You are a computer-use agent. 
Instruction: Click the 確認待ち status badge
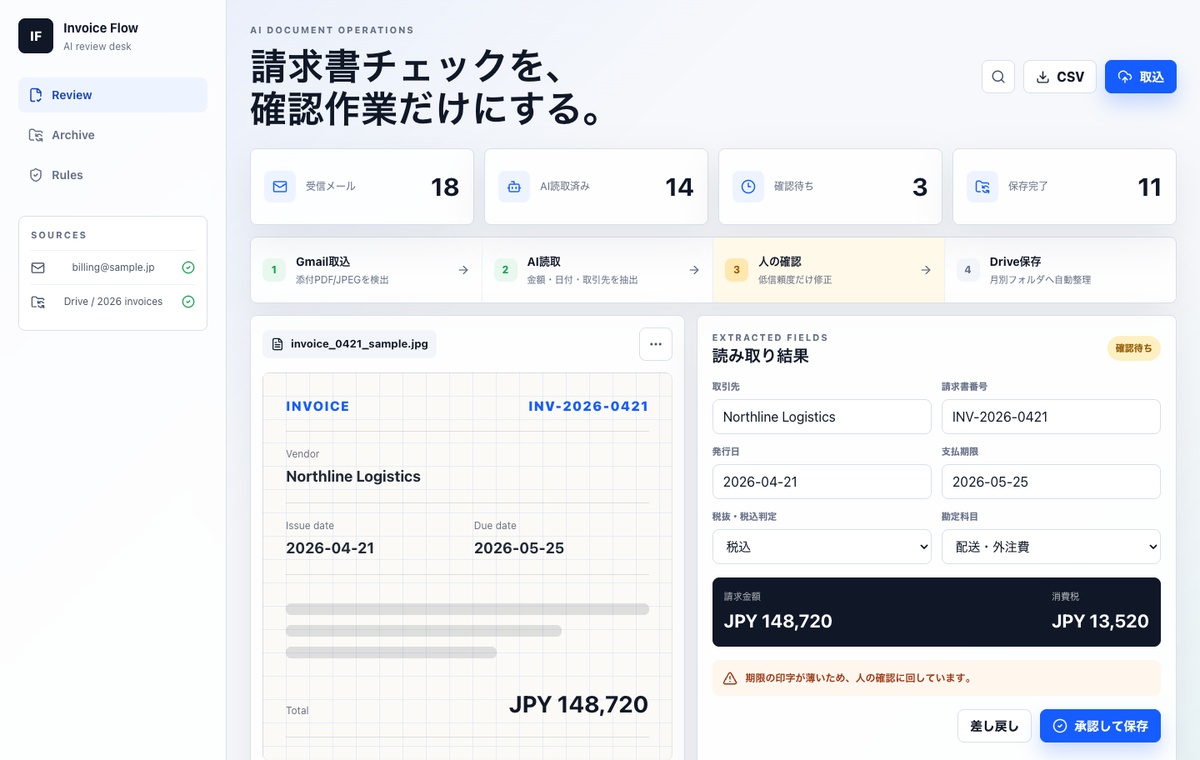tap(1134, 348)
